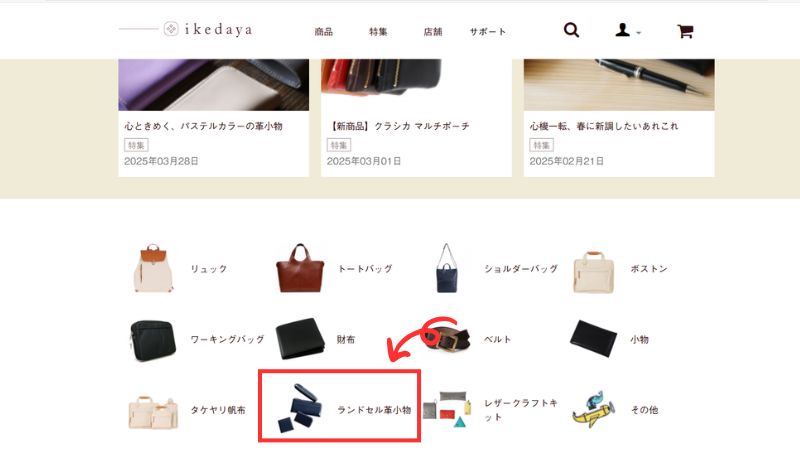Open the pastel color leather goods article
This screenshot has height=450, width=800.
coord(213,118)
